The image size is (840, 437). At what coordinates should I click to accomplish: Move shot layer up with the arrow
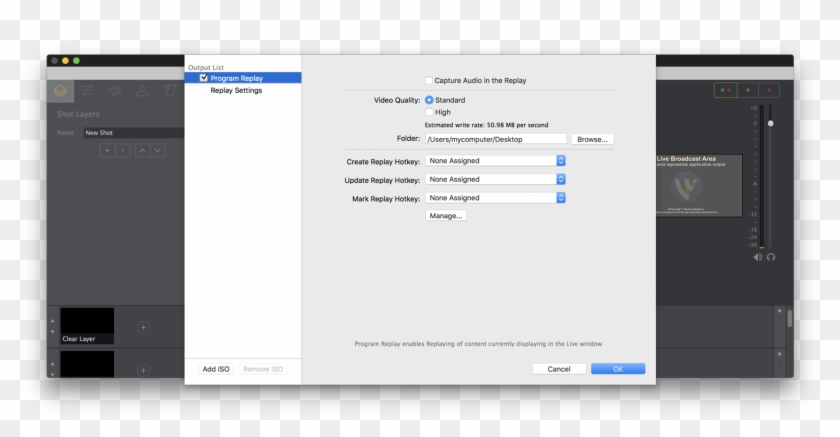click(142, 150)
